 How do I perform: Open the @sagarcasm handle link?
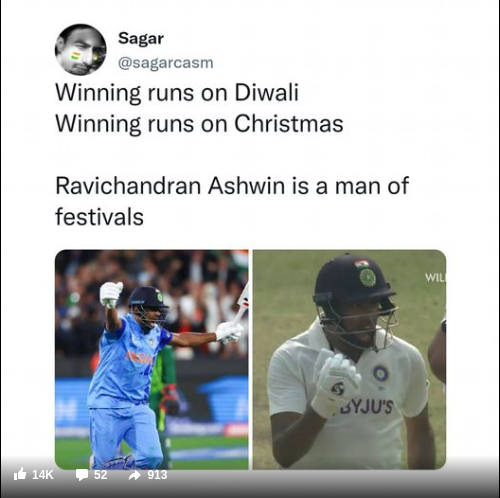(x=166, y=63)
